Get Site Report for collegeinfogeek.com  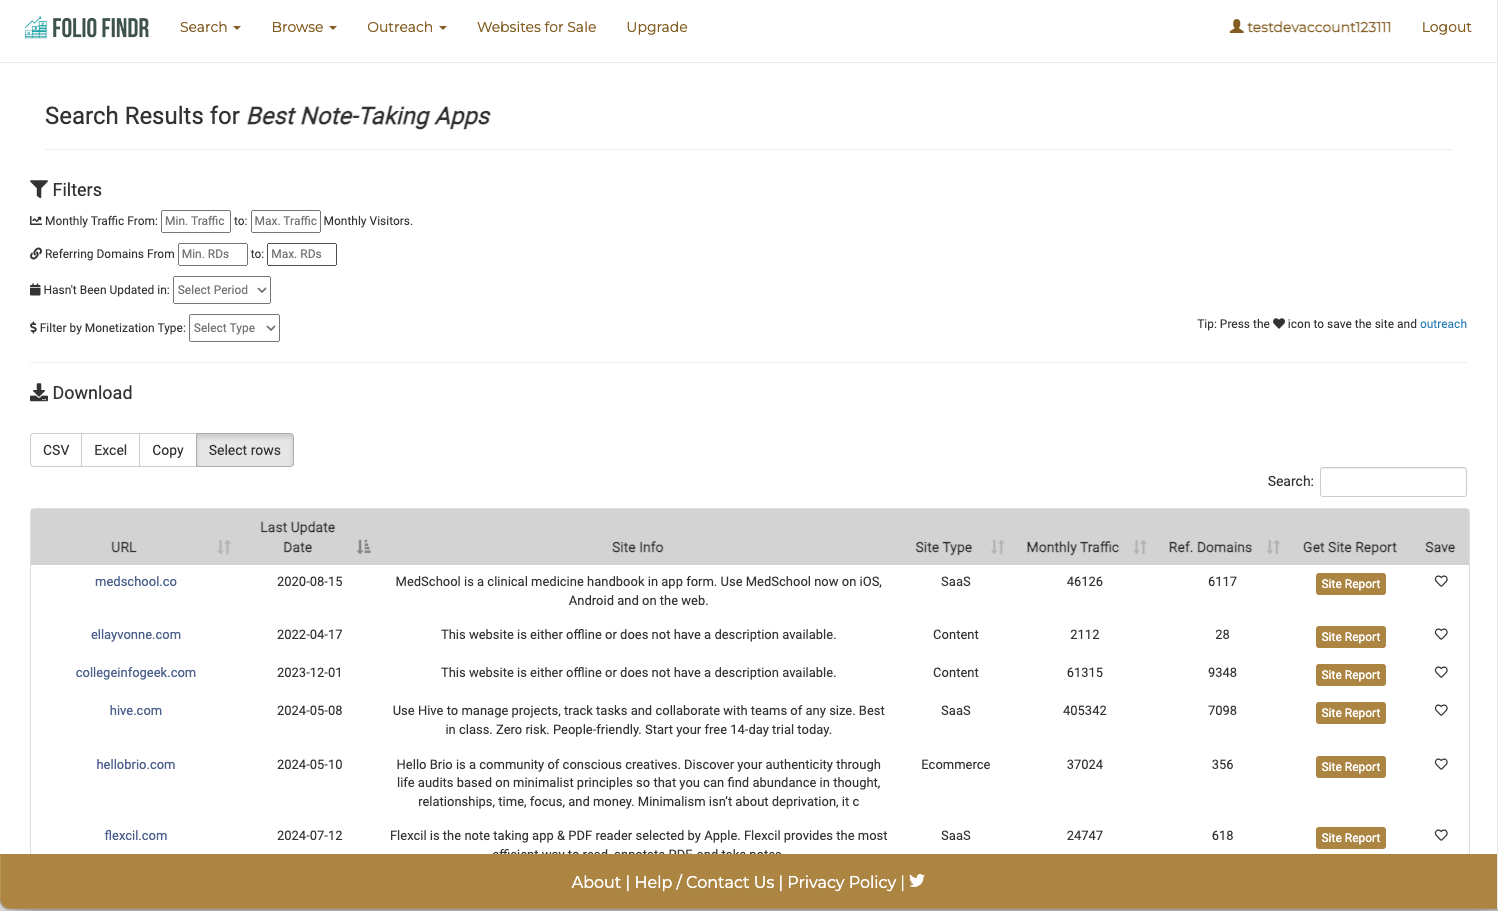1350,675
